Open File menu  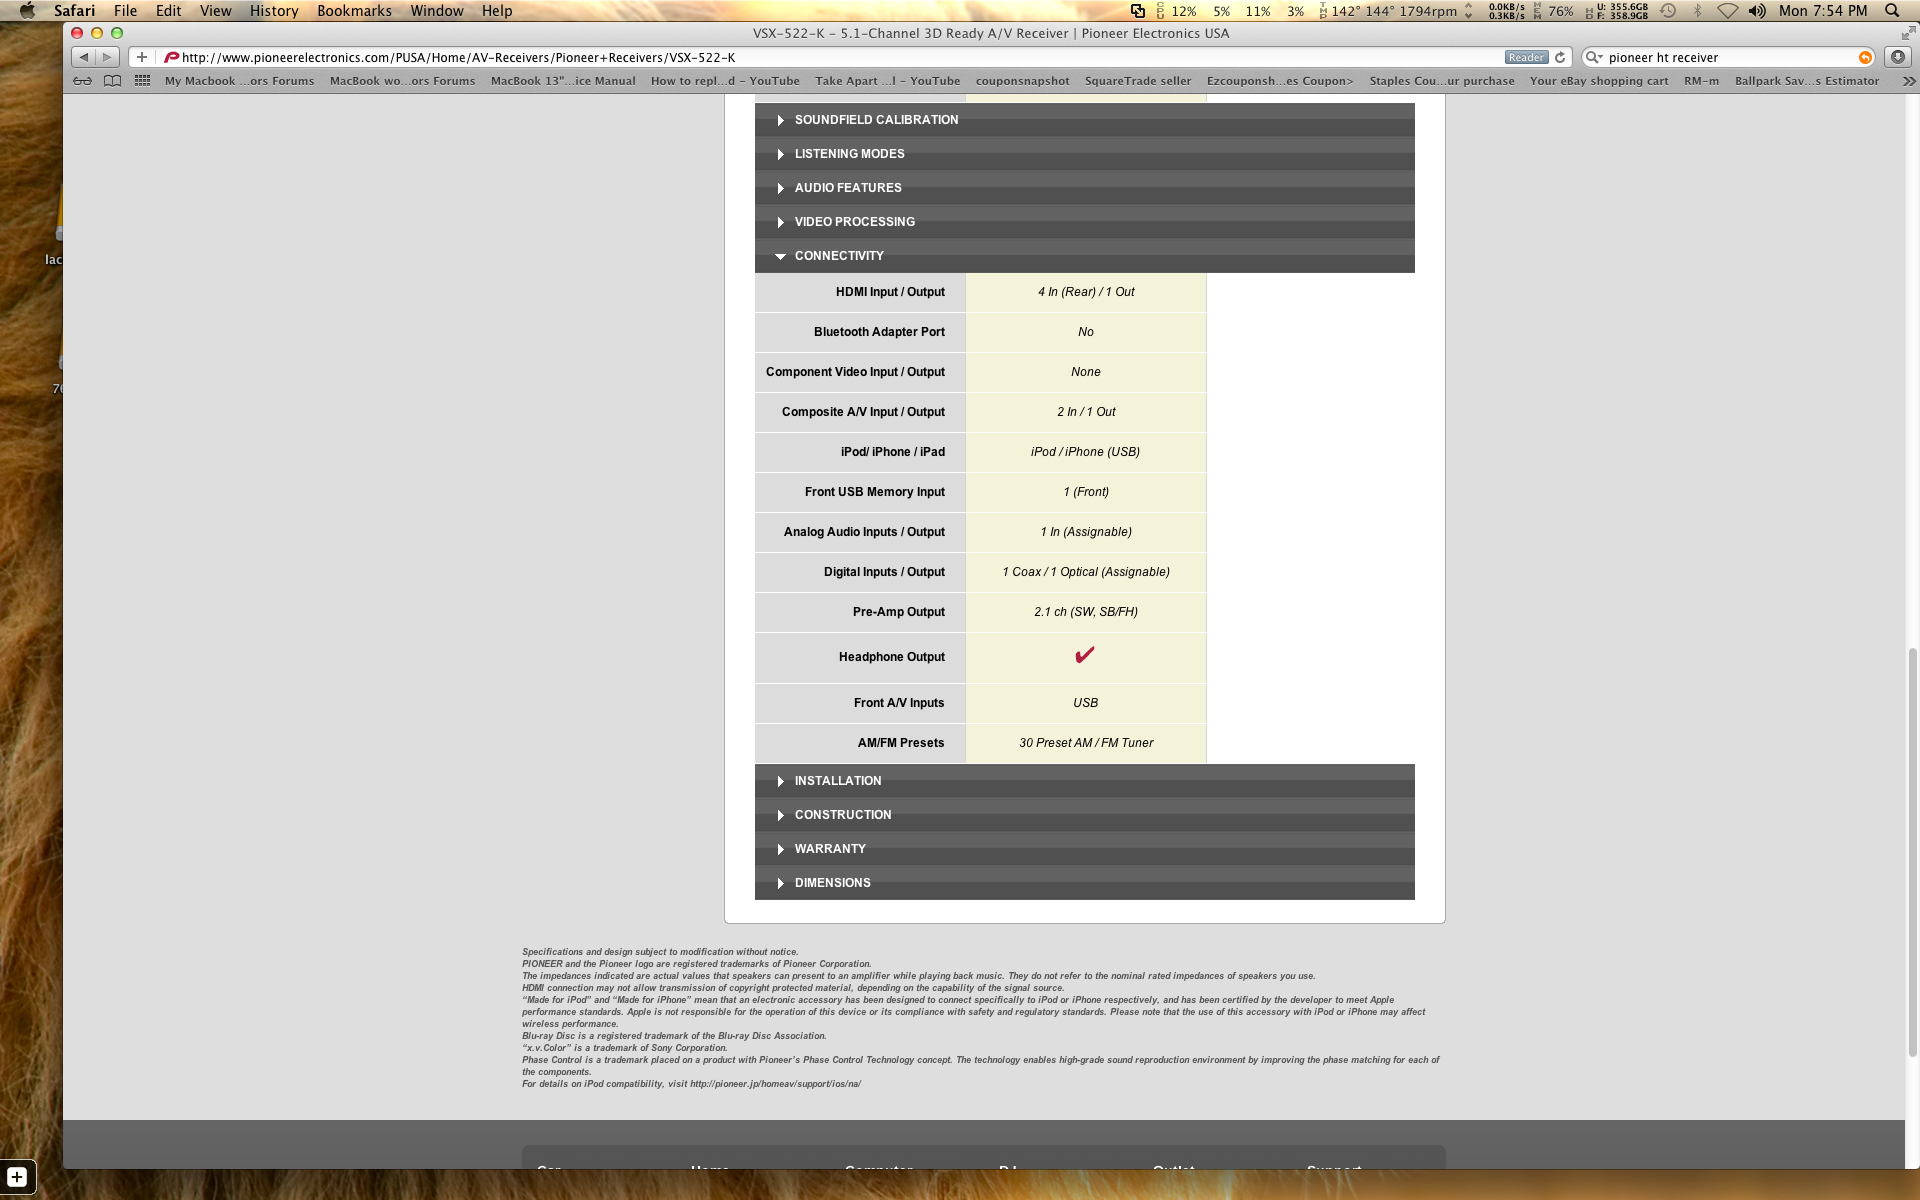point(125,11)
